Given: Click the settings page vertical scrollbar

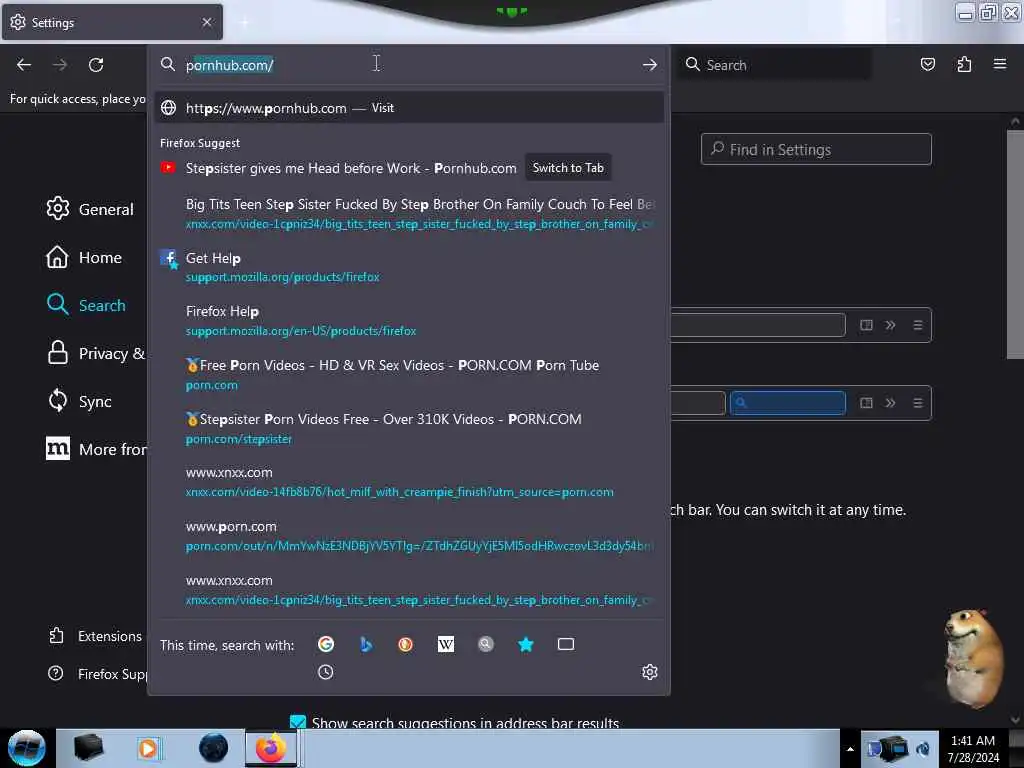Looking at the screenshot, I should [x=1014, y=245].
